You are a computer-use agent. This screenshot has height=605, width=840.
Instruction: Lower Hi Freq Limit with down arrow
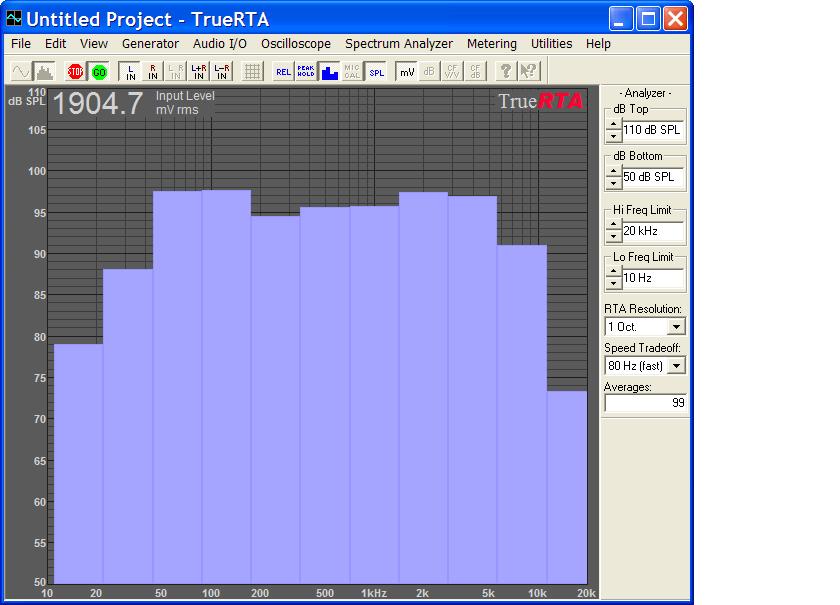click(x=613, y=237)
